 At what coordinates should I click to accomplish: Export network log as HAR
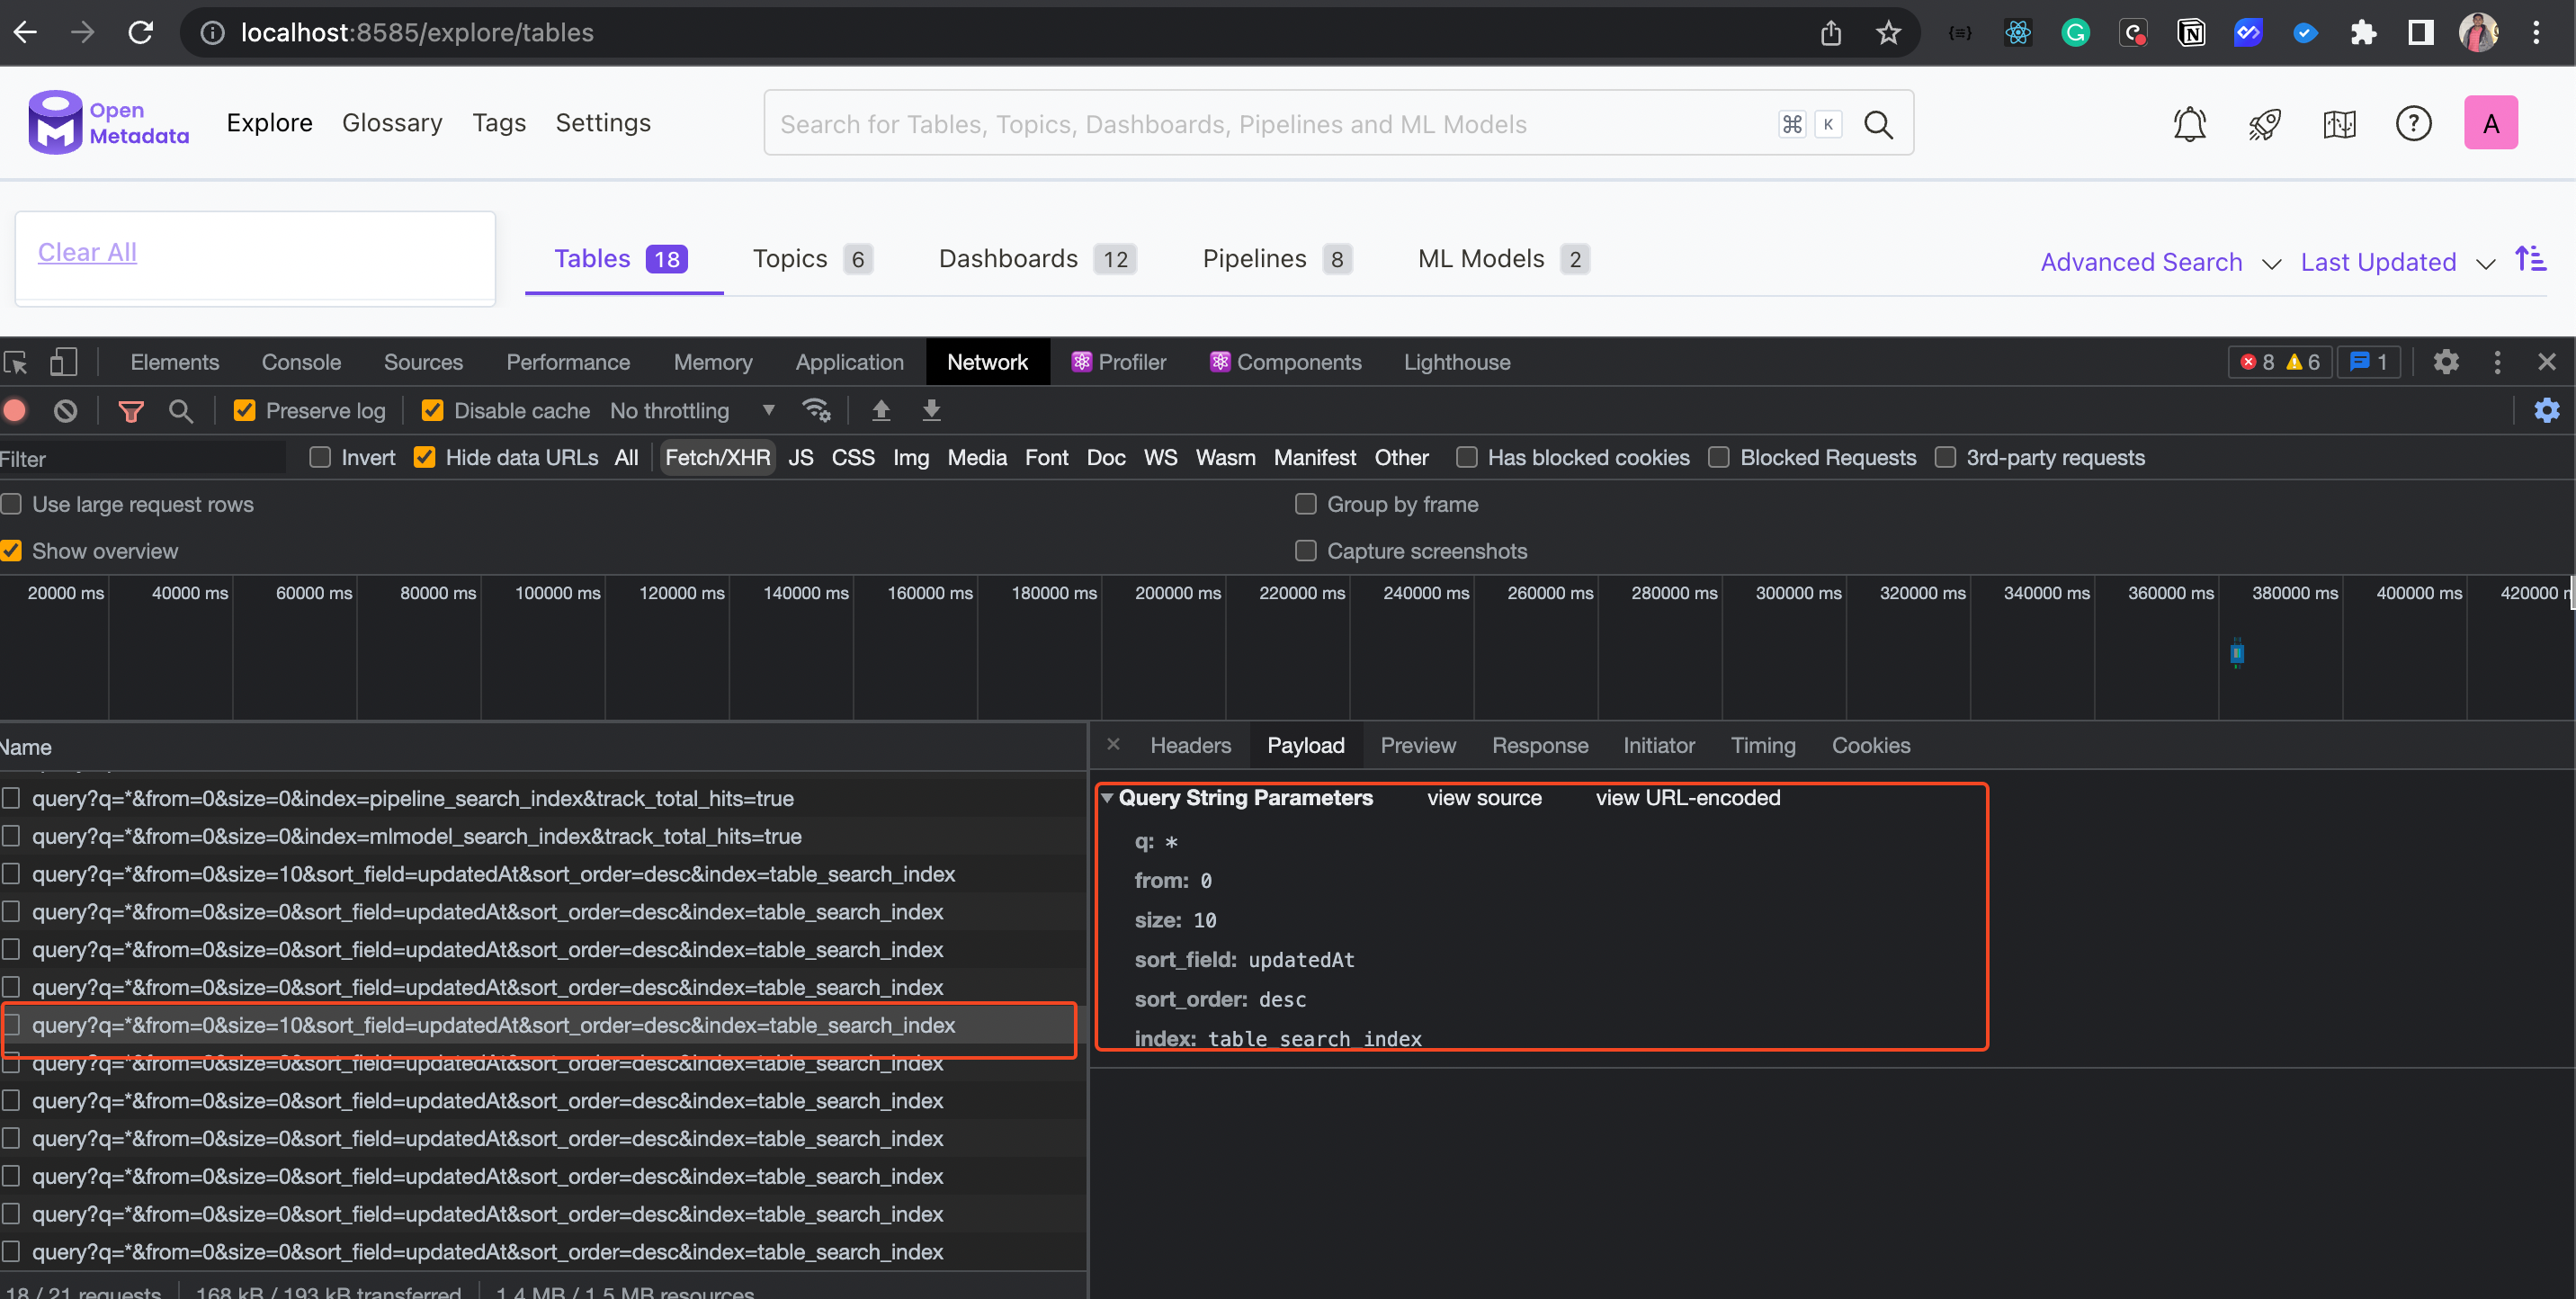click(931, 410)
